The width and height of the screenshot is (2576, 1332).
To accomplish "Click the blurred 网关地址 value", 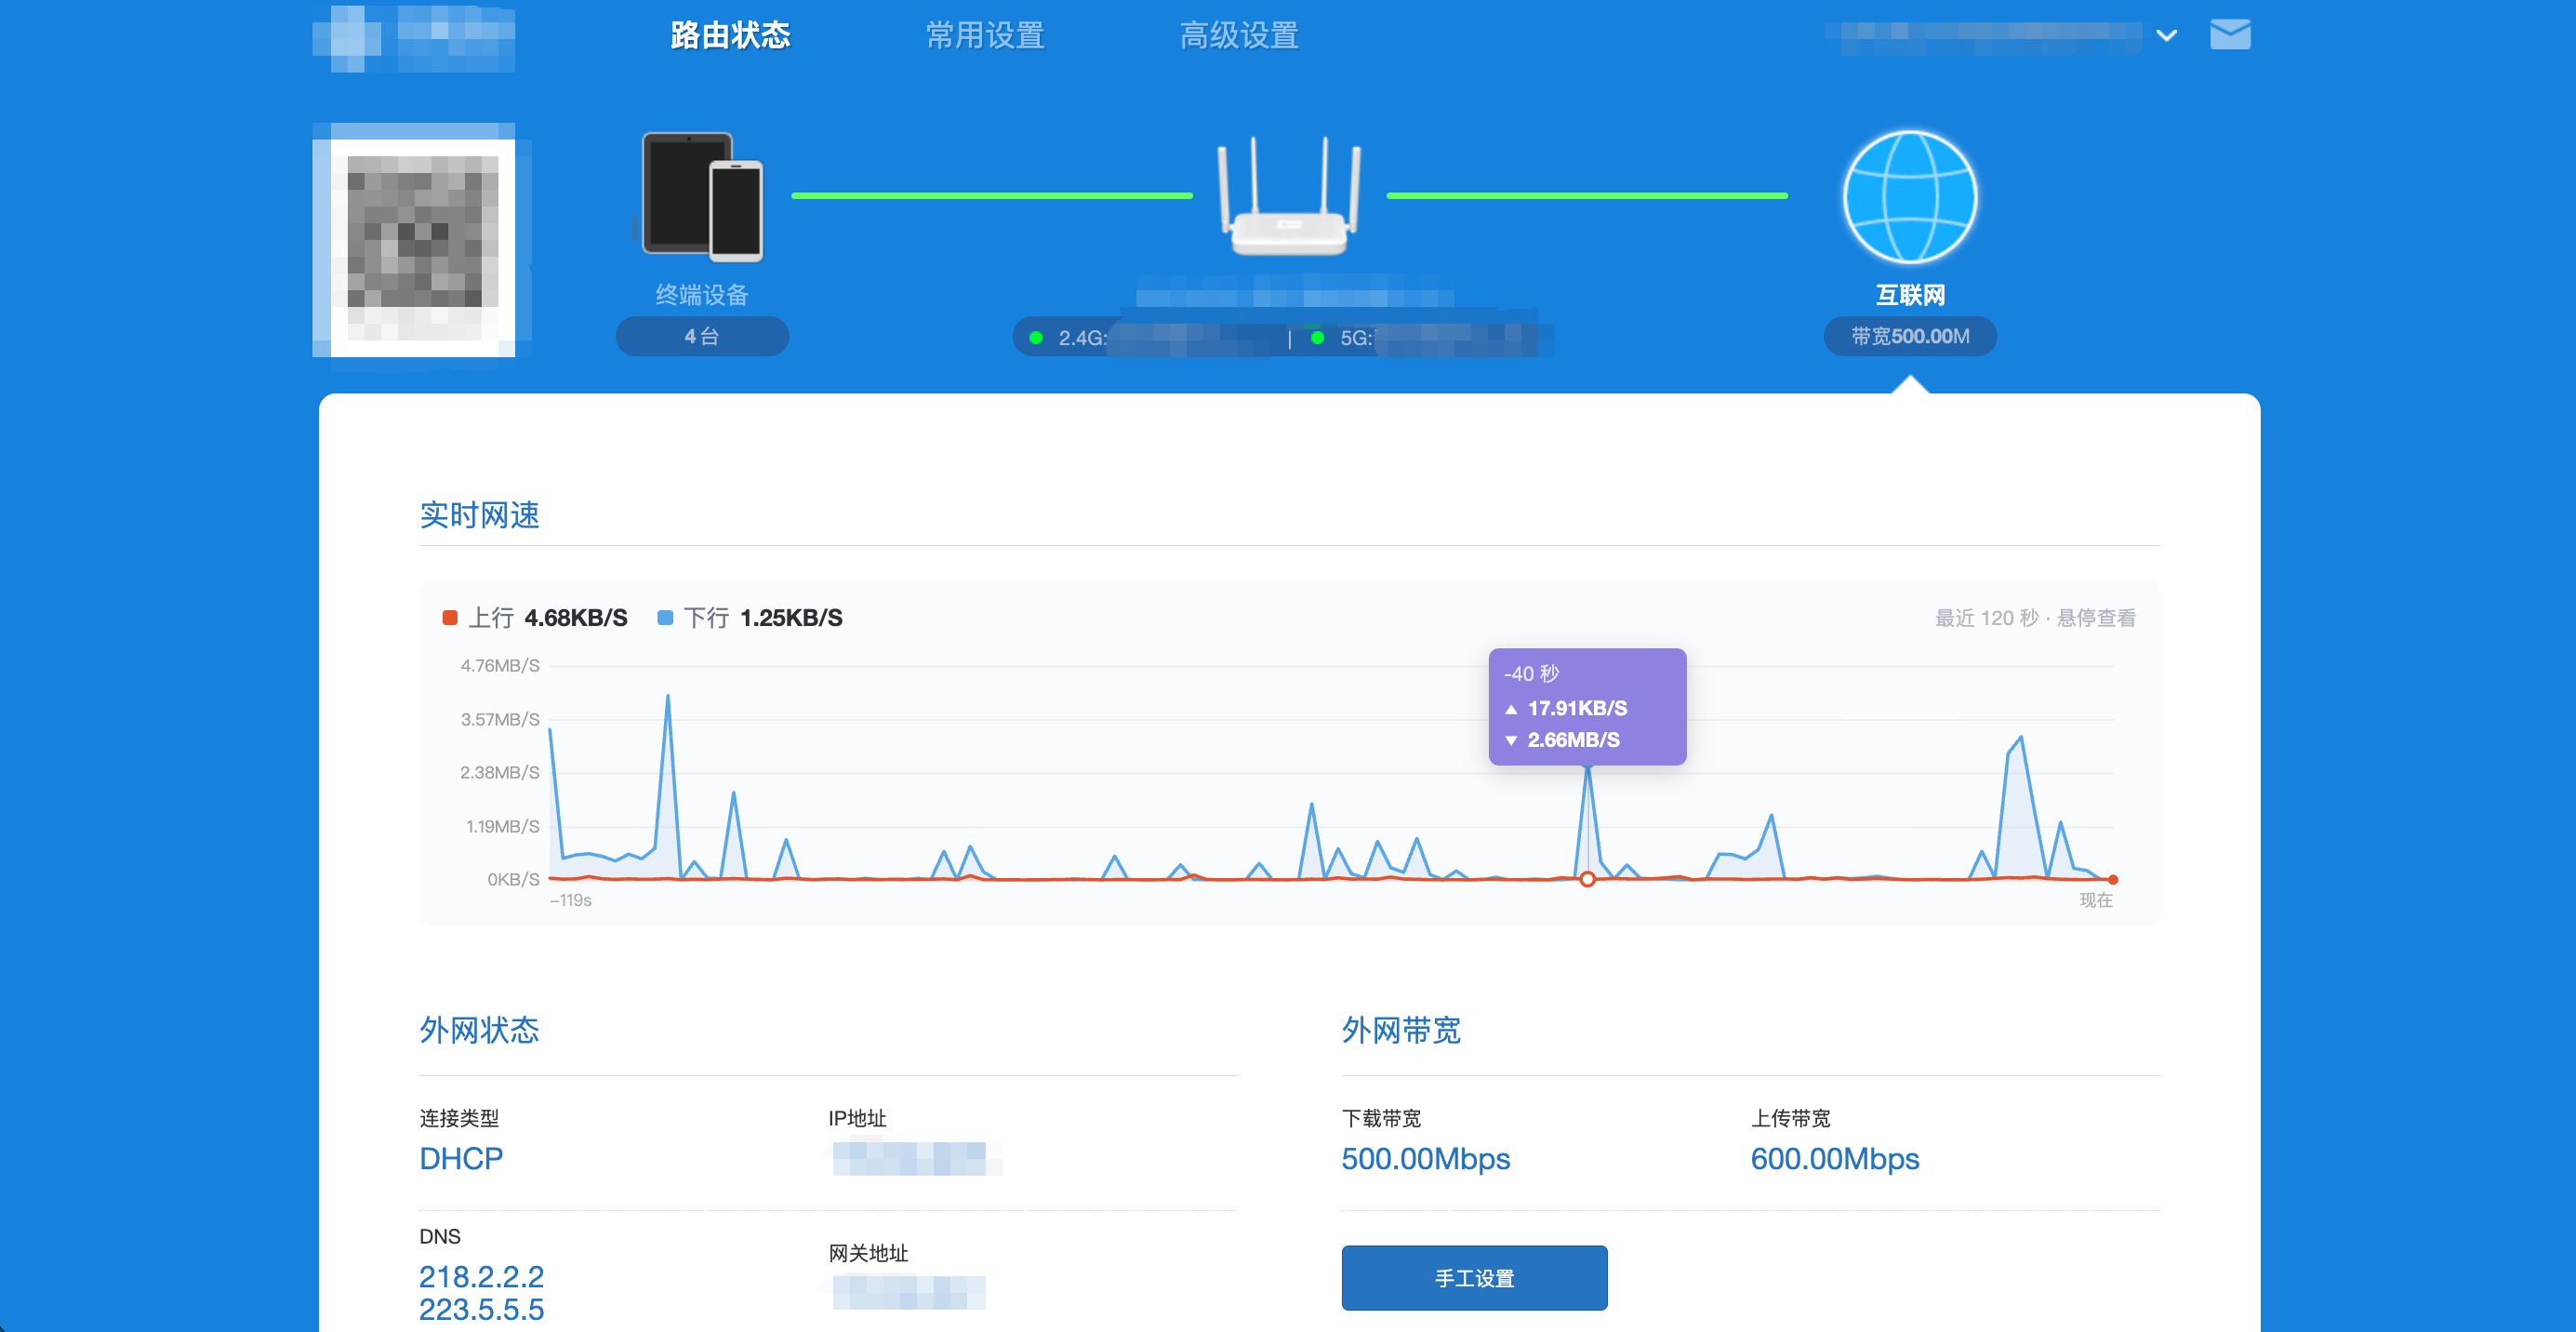I will coord(909,1292).
